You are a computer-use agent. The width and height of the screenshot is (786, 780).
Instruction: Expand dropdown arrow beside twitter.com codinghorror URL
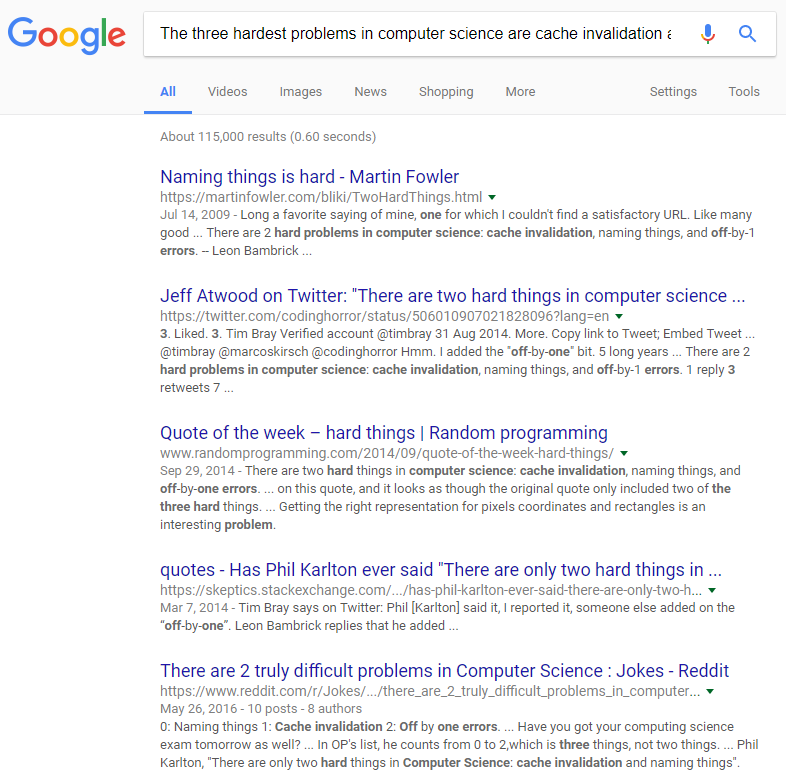(619, 316)
